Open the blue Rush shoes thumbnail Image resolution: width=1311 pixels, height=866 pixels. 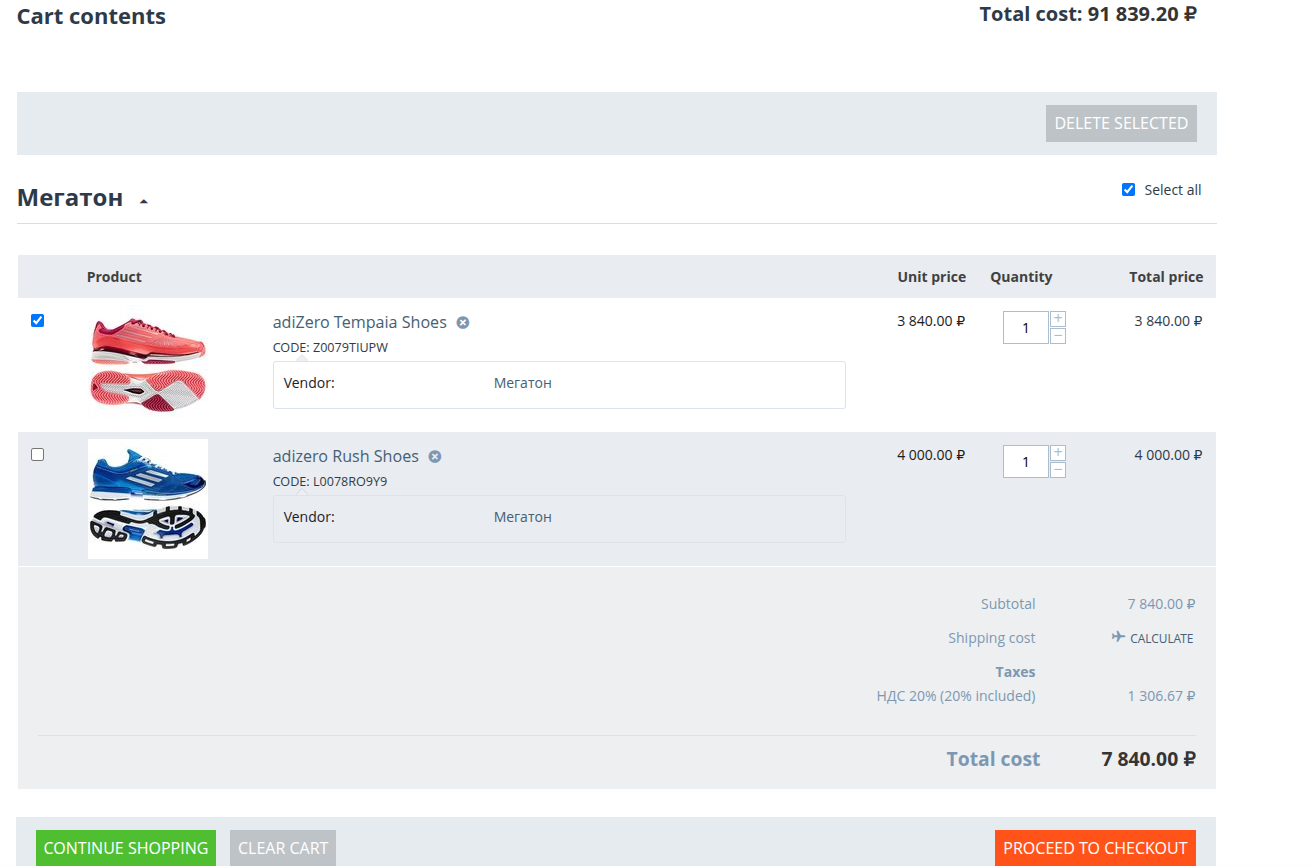(x=148, y=499)
